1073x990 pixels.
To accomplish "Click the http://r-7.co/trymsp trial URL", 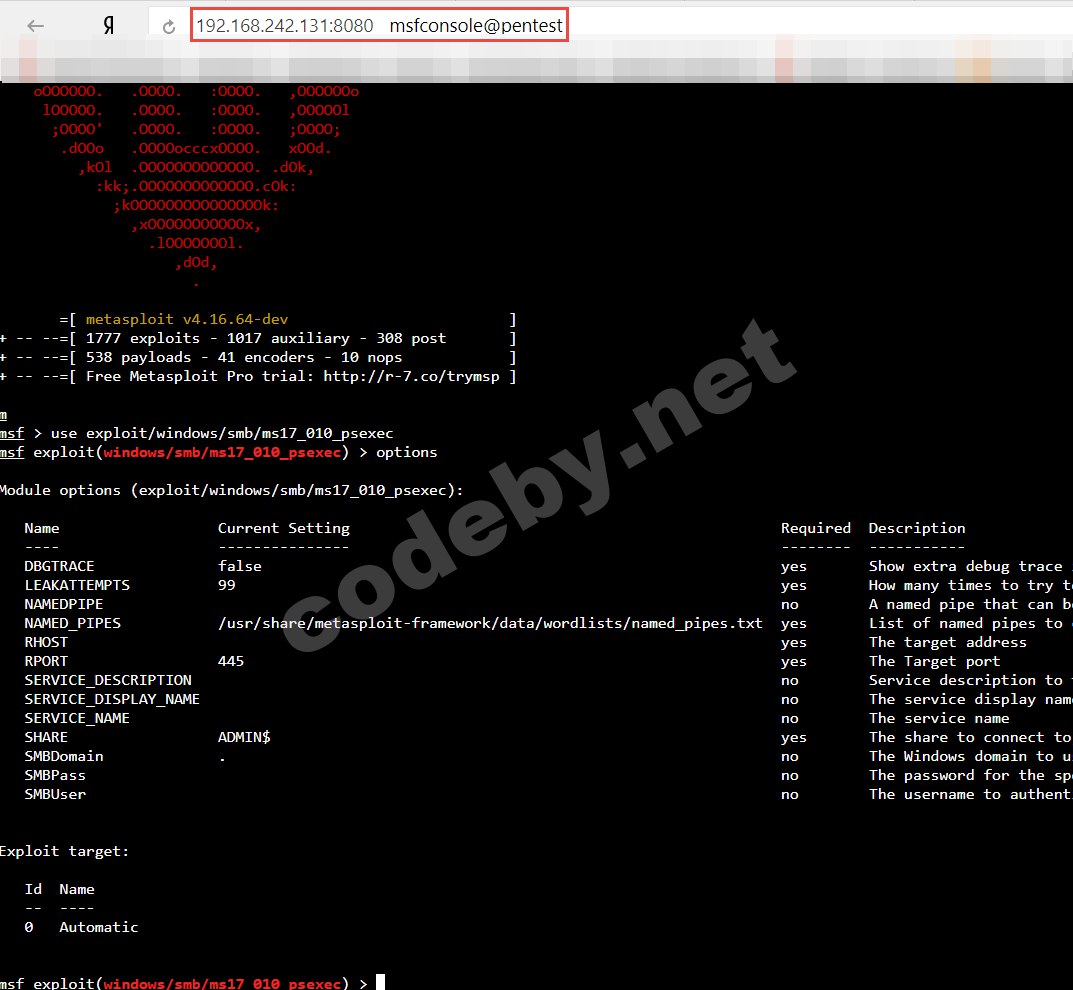I will [x=411, y=376].
